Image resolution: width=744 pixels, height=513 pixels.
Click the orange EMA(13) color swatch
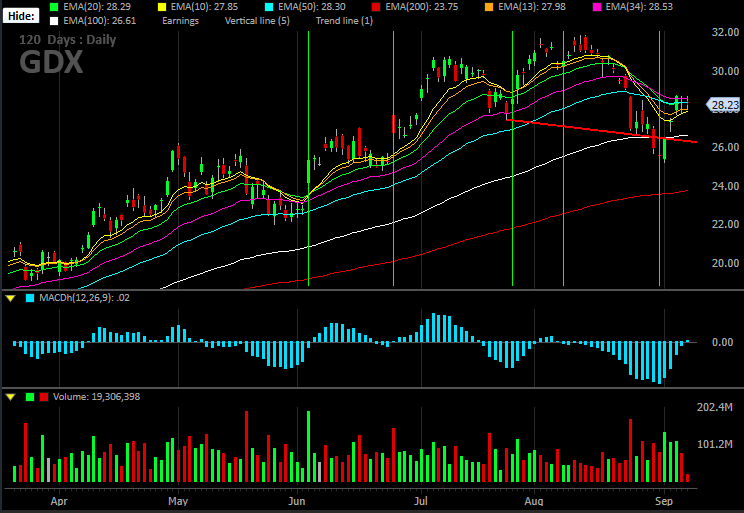click(x=489, y=7)
